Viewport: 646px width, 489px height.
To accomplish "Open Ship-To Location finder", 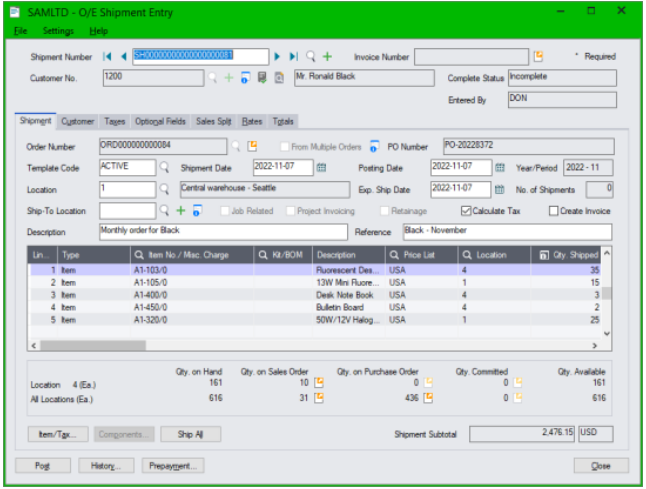I will tap(164, 211).
